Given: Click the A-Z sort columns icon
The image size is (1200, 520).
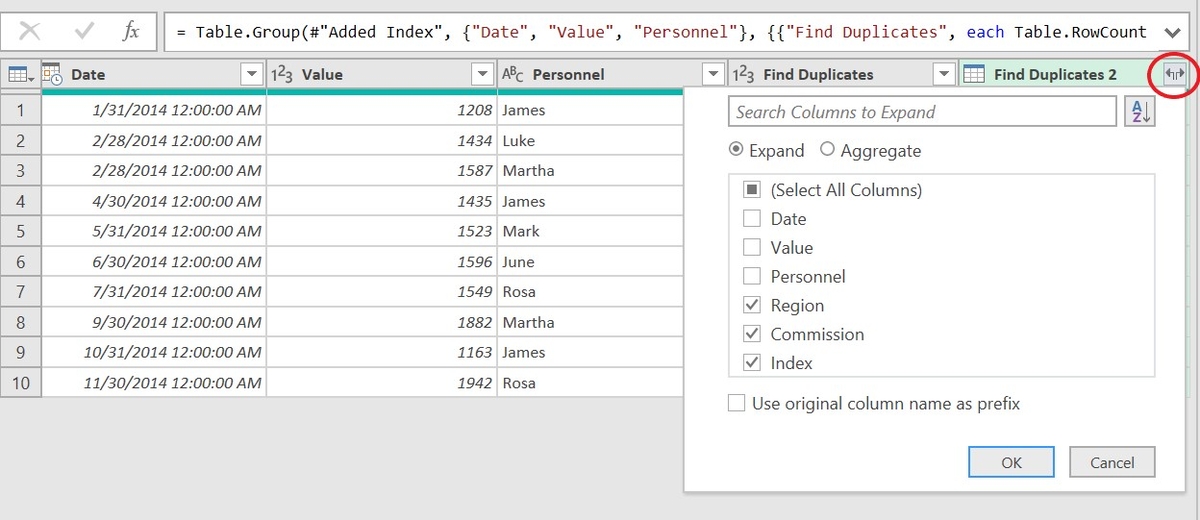Looking at the screenshot, I should [1139, 112].
